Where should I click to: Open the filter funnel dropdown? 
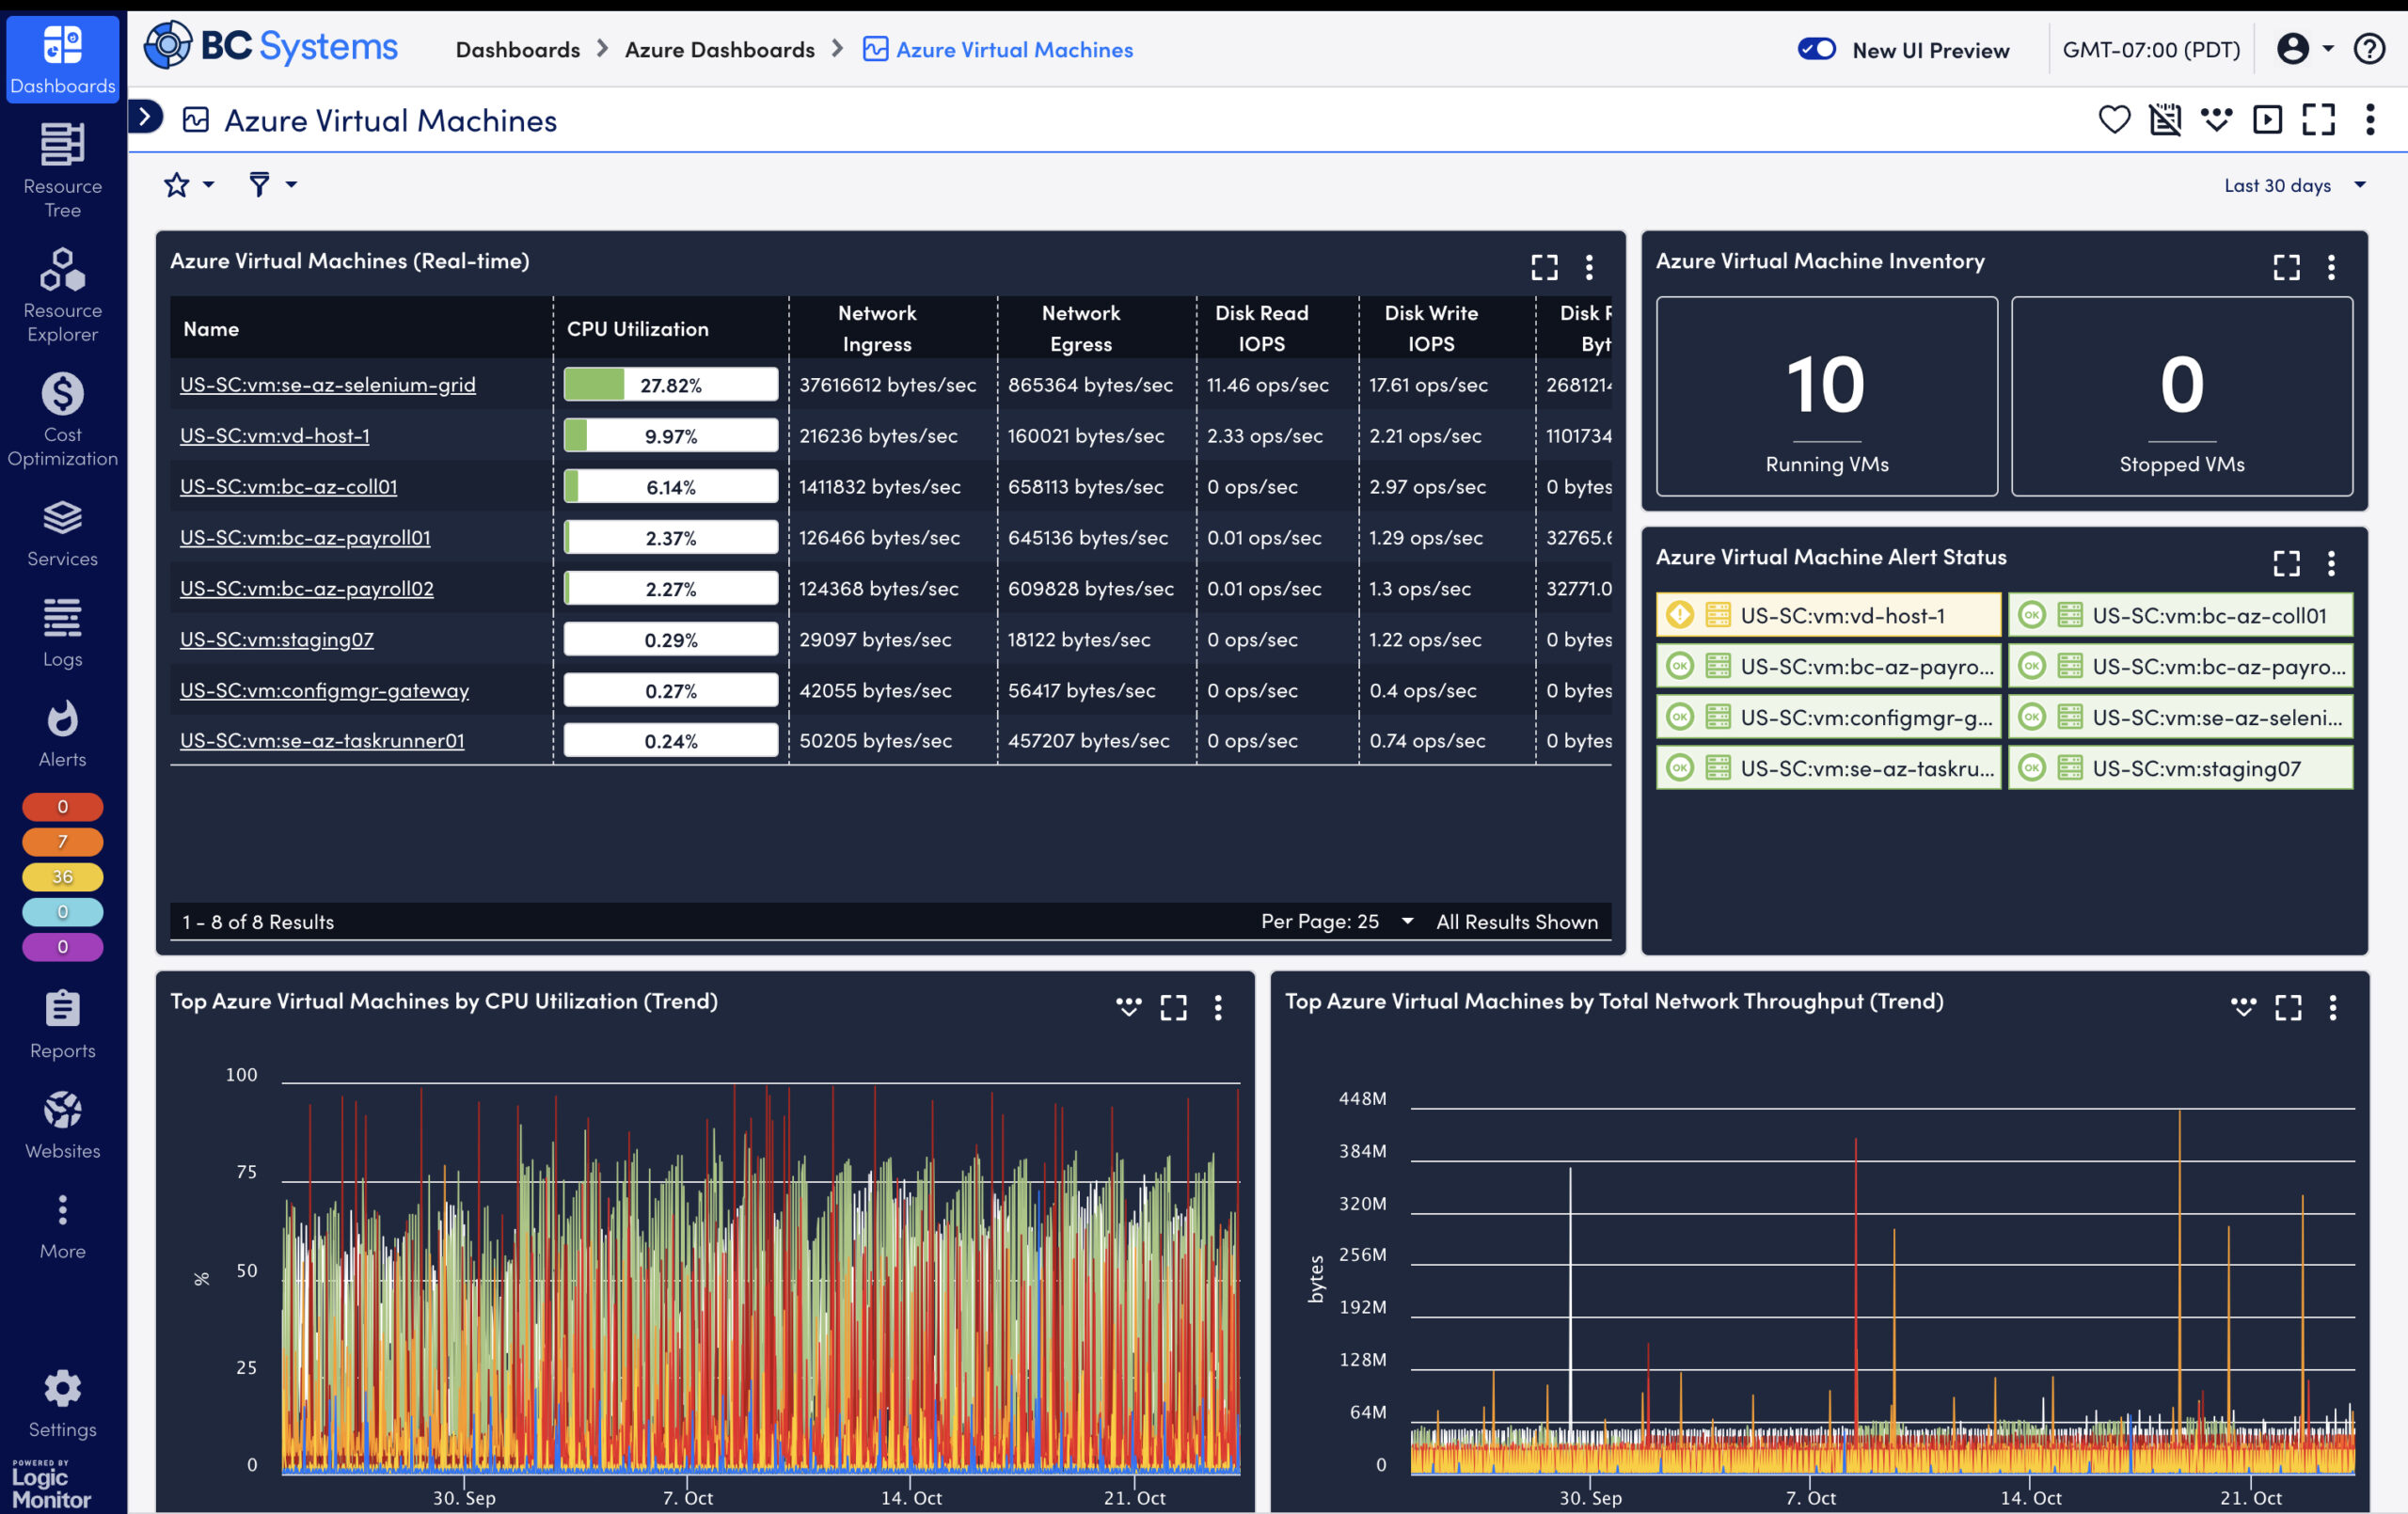click(x=272, y=185)
